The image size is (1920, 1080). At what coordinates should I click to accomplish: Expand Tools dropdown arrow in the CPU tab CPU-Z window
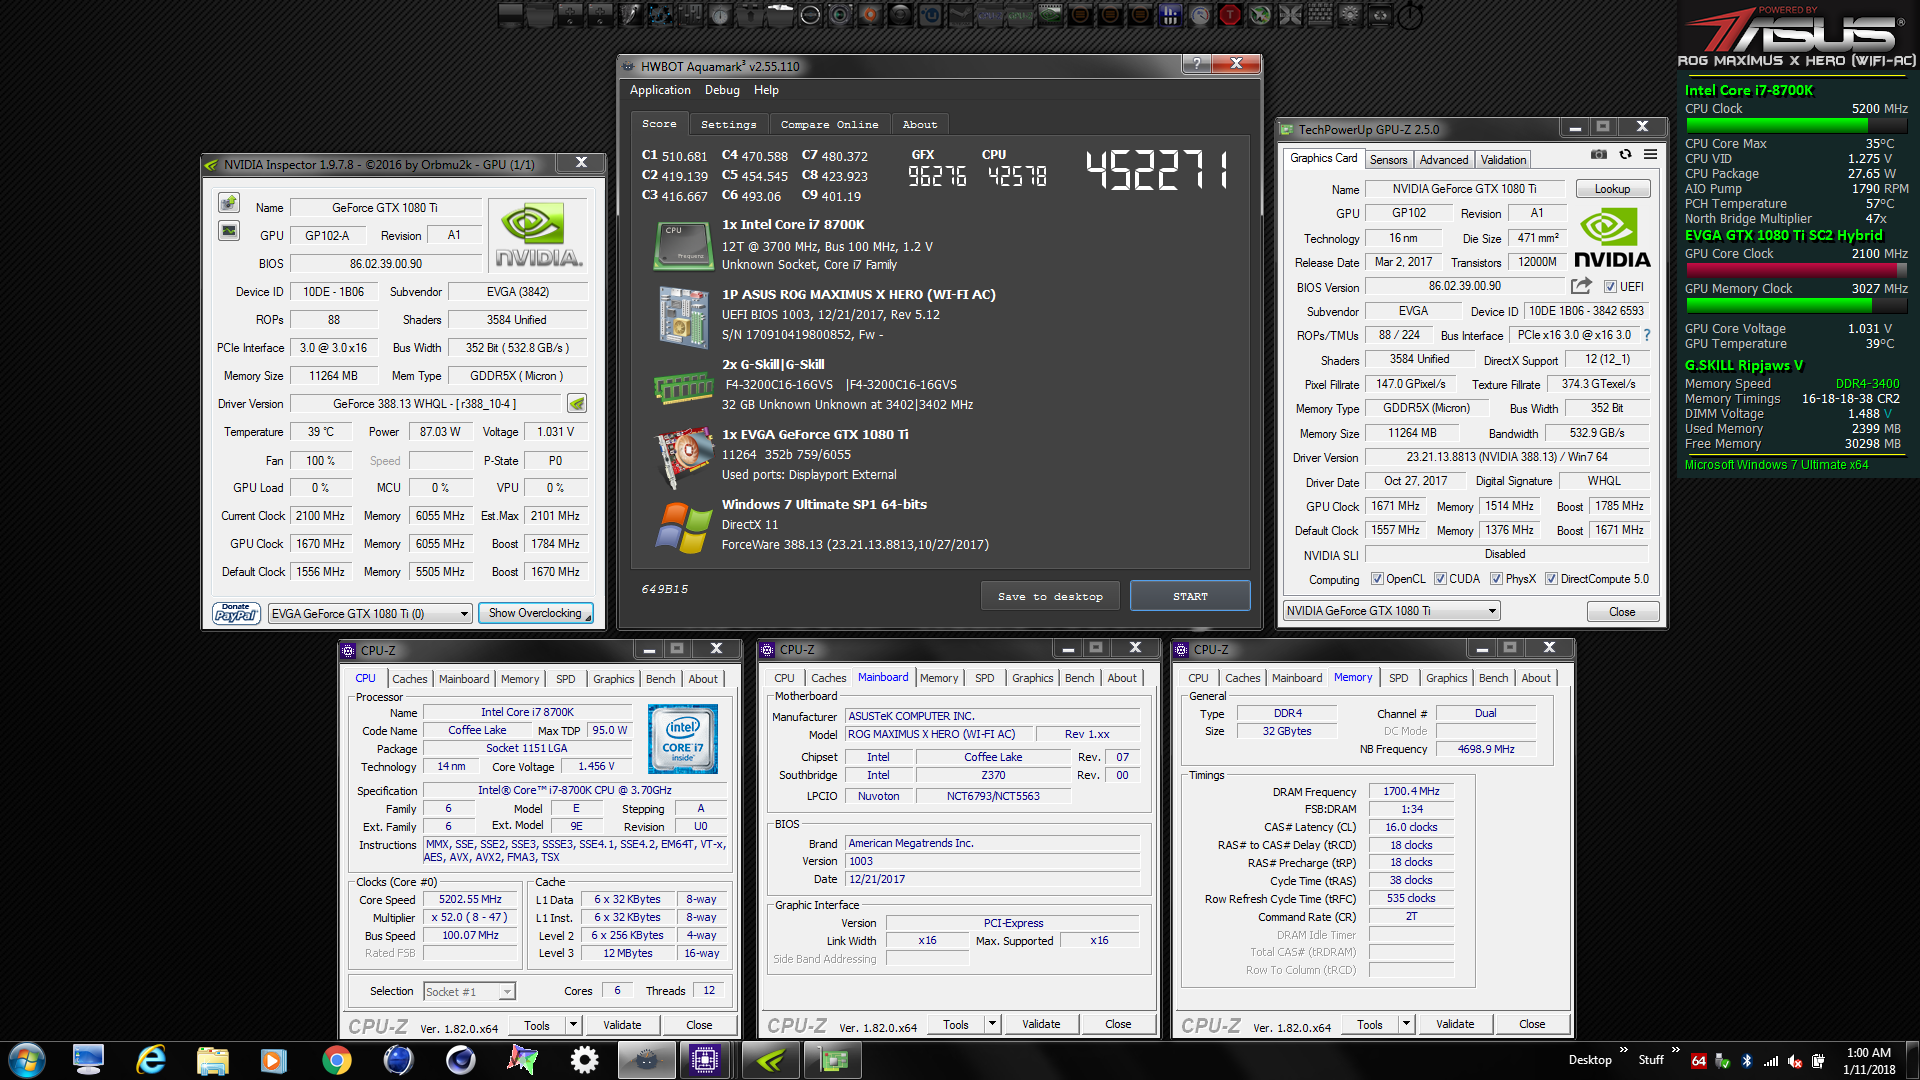[573, 1025]
